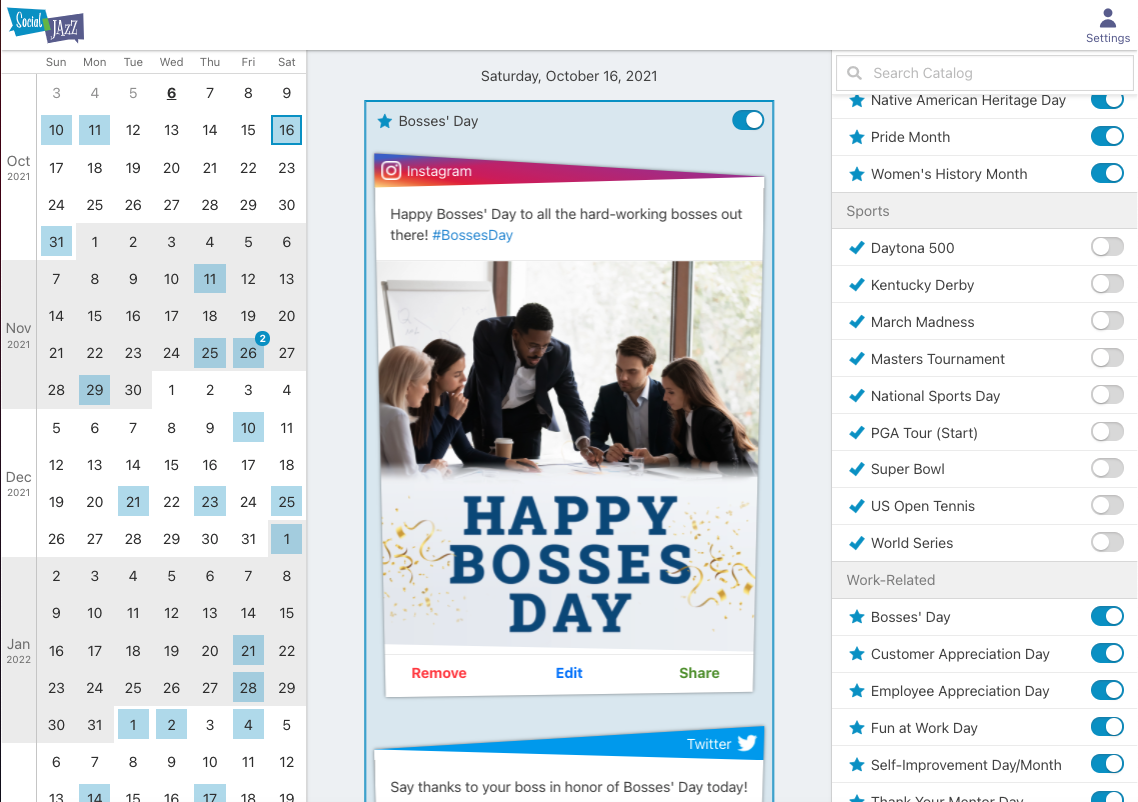Disable Native American Heritage Day toggle

coord(1107,100)
